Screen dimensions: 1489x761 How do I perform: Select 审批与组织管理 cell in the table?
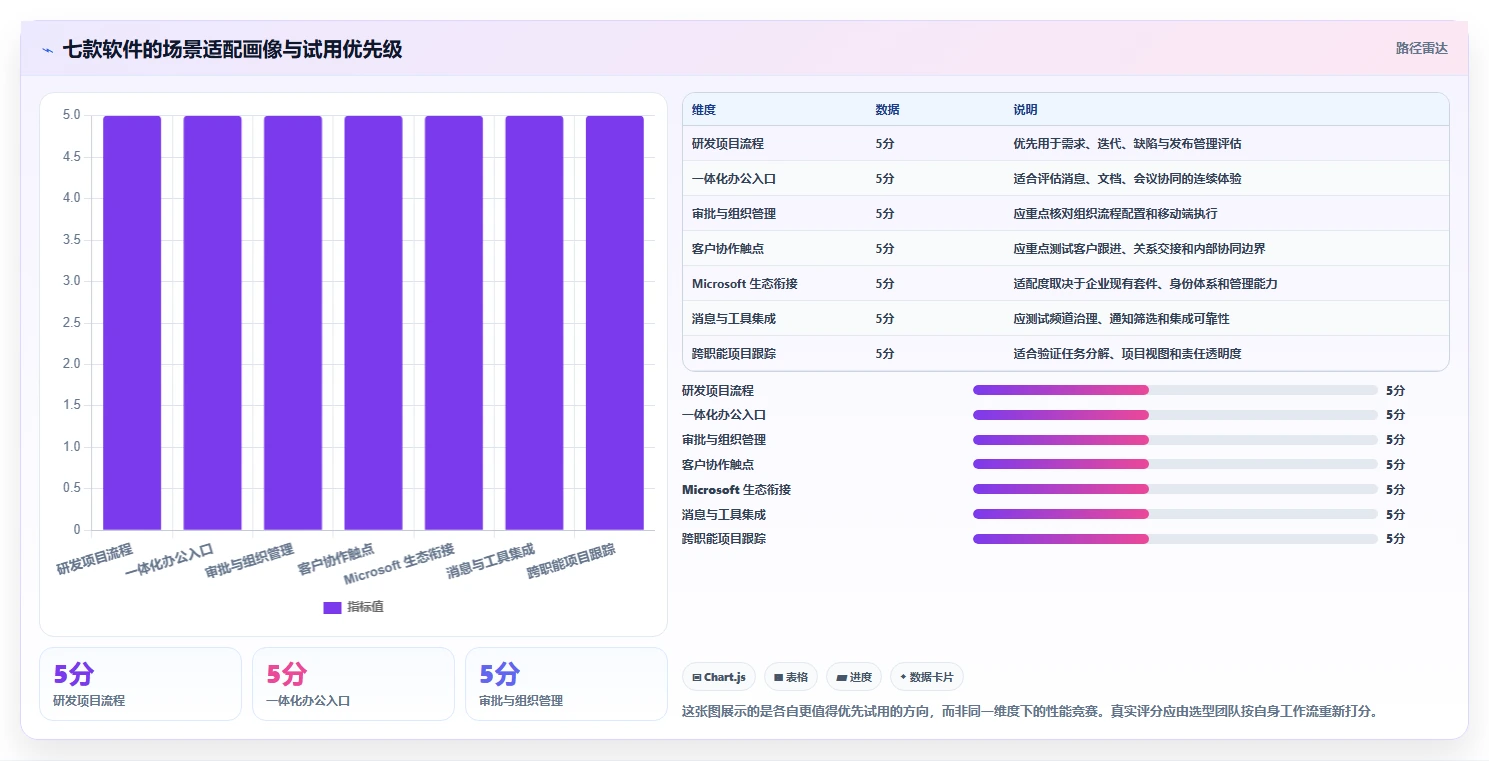click(x=734, y=214)
